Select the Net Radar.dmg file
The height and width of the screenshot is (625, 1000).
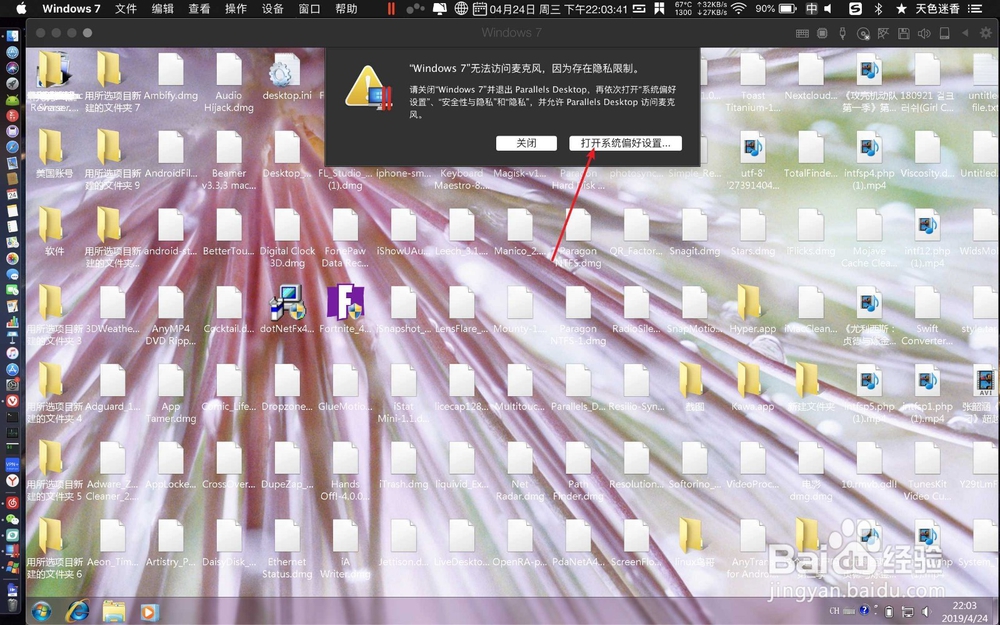[x=520, y=470]
